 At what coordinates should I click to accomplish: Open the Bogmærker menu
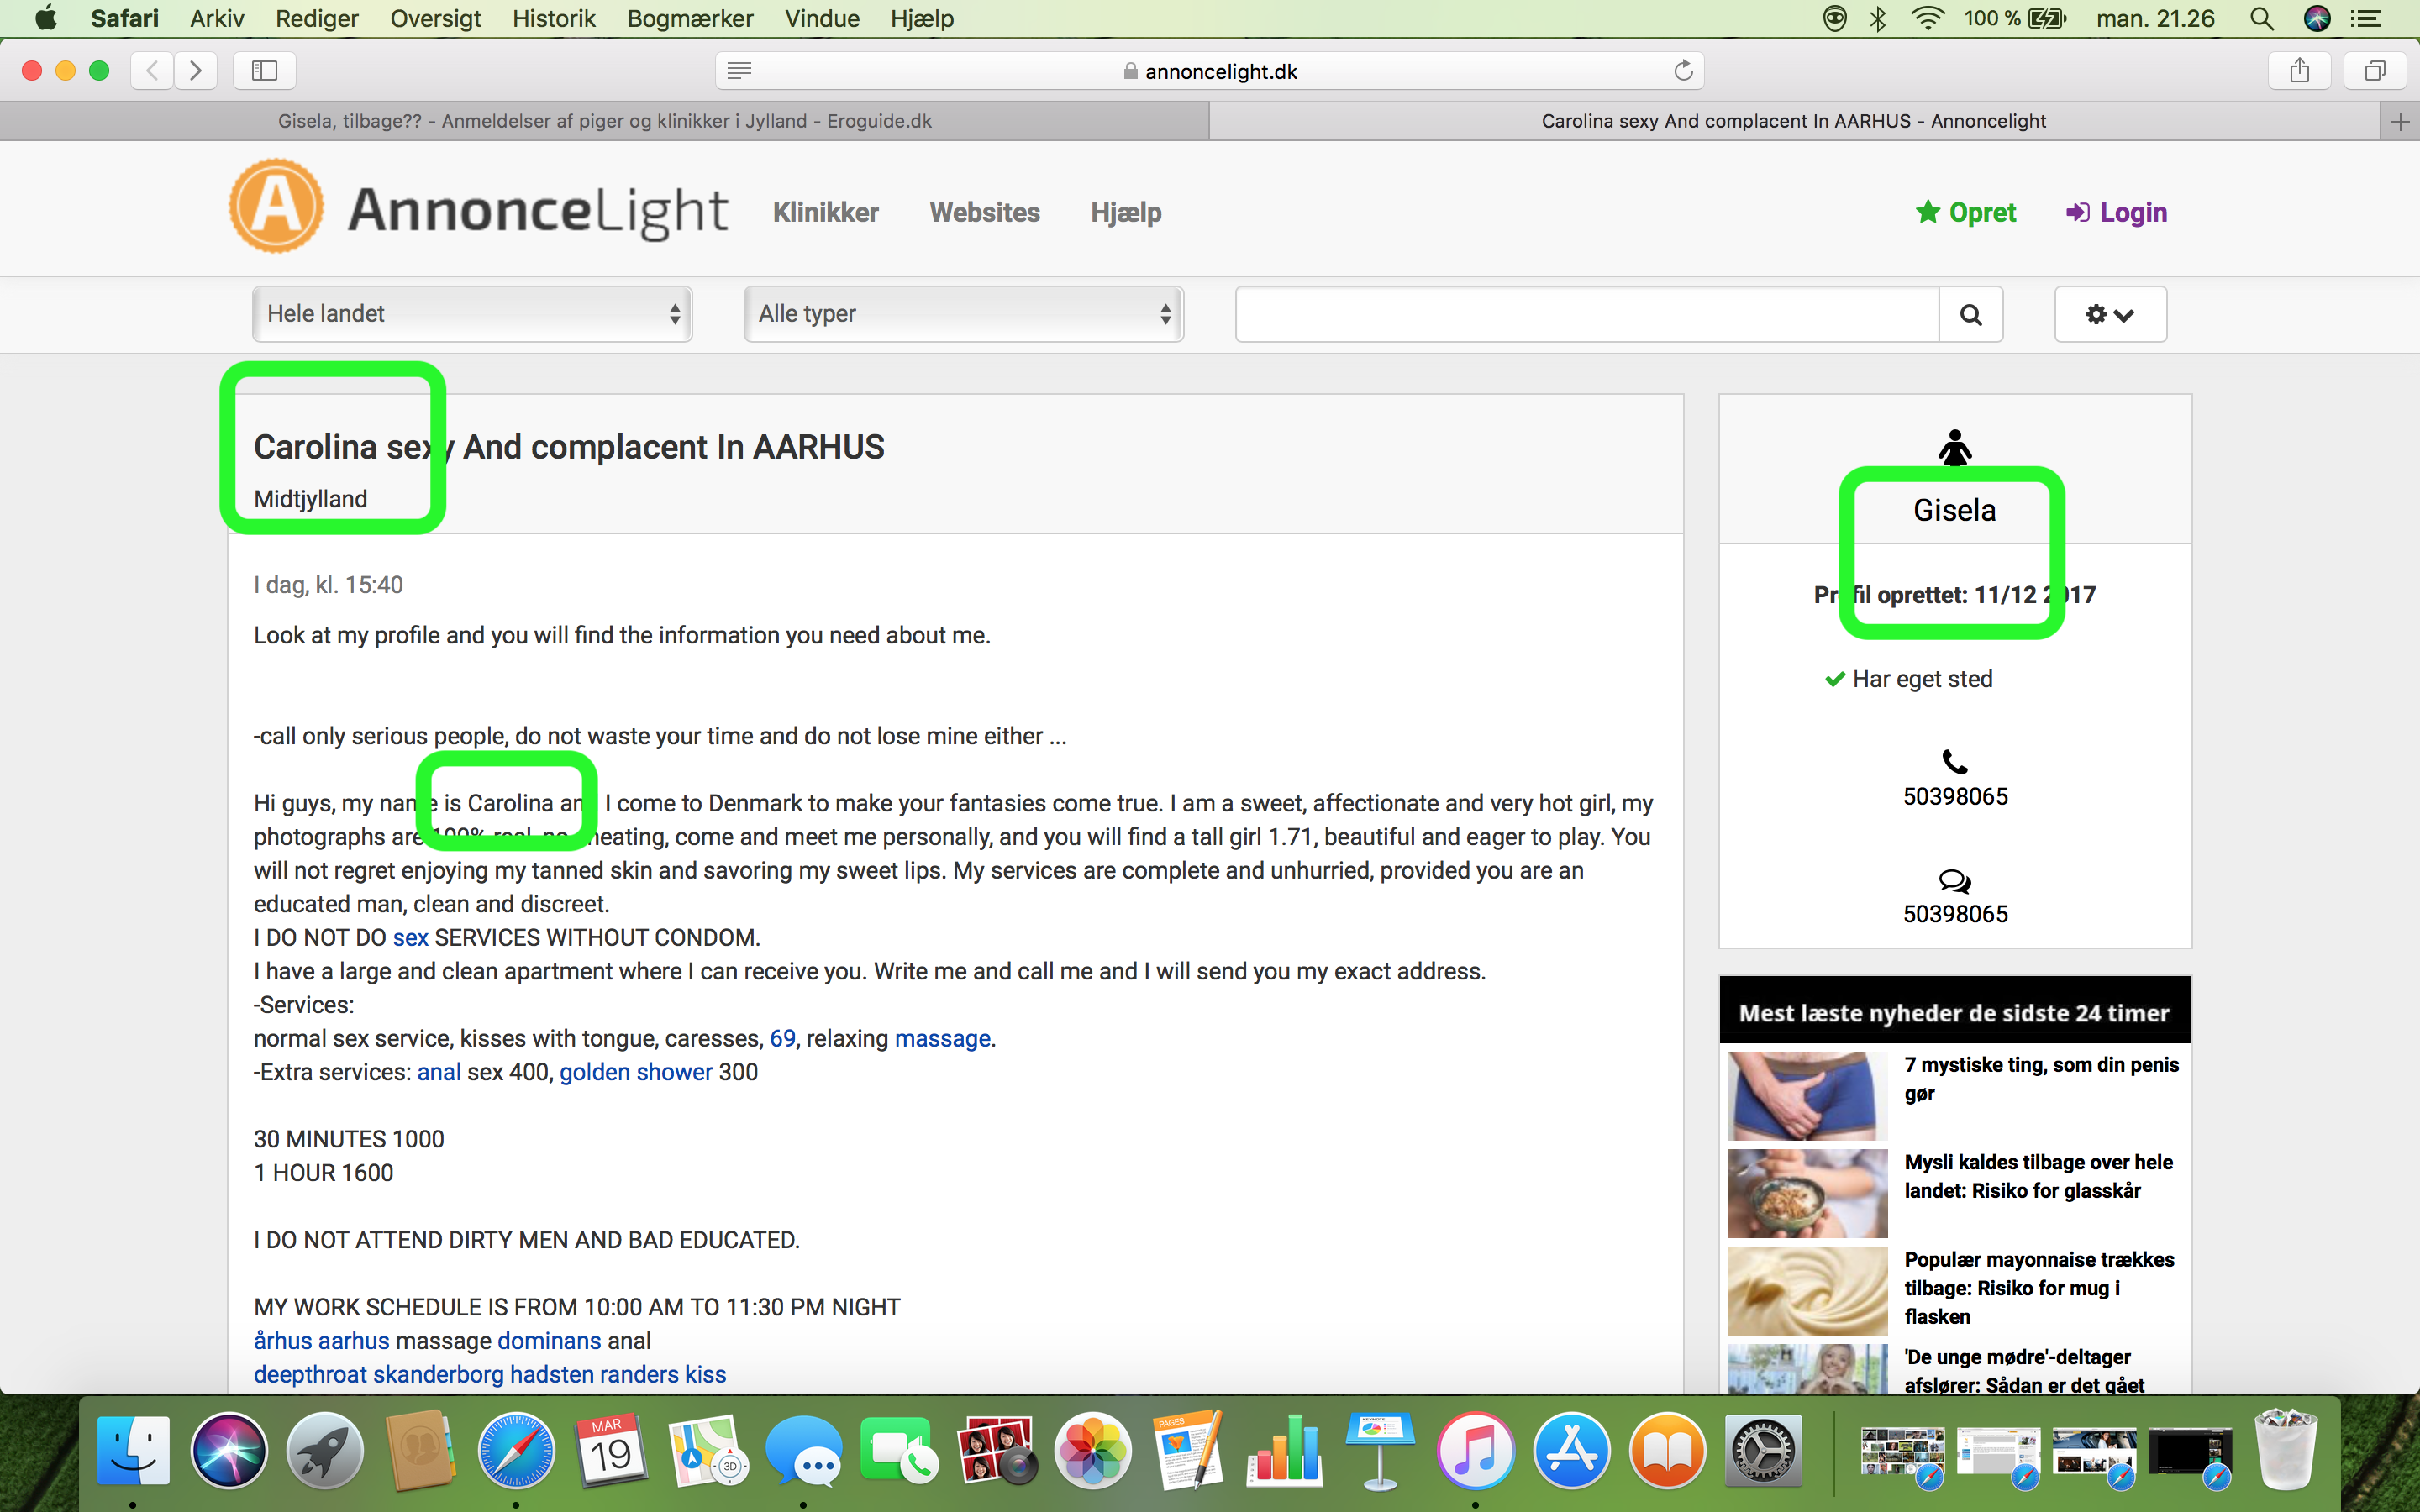point(690,18)
